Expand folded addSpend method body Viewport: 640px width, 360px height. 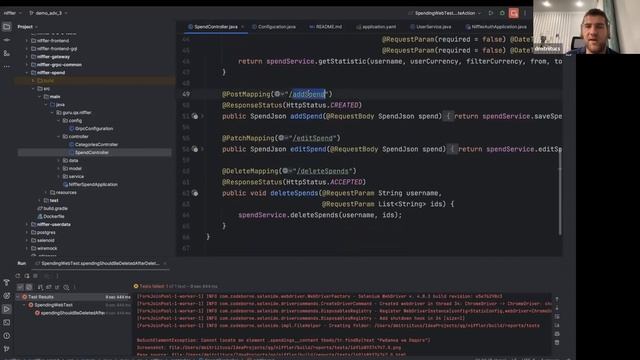tap(202, 116)
